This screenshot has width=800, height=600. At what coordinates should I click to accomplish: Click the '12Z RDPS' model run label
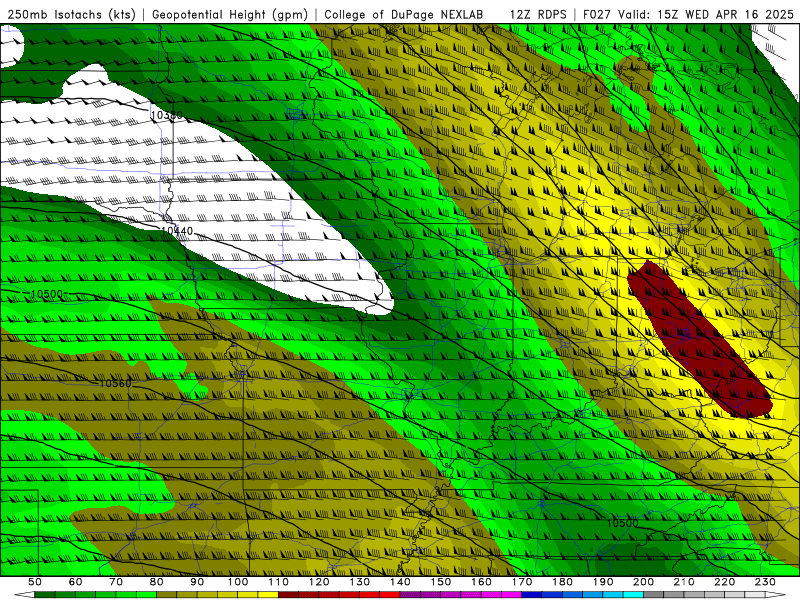[538, 15]
